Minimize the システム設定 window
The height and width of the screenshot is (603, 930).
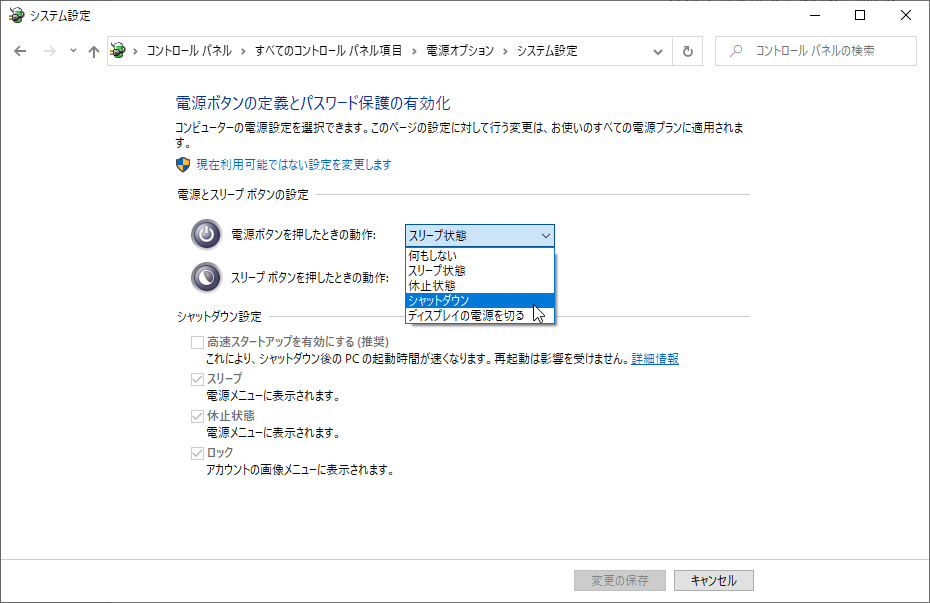(815, 15)
